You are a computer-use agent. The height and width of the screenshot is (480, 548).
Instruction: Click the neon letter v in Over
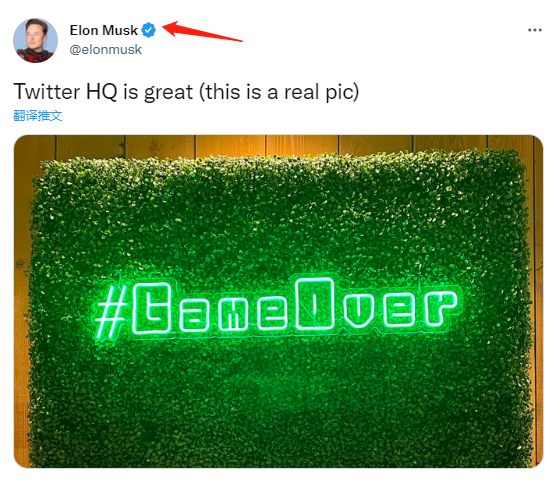tap(358, 311)
